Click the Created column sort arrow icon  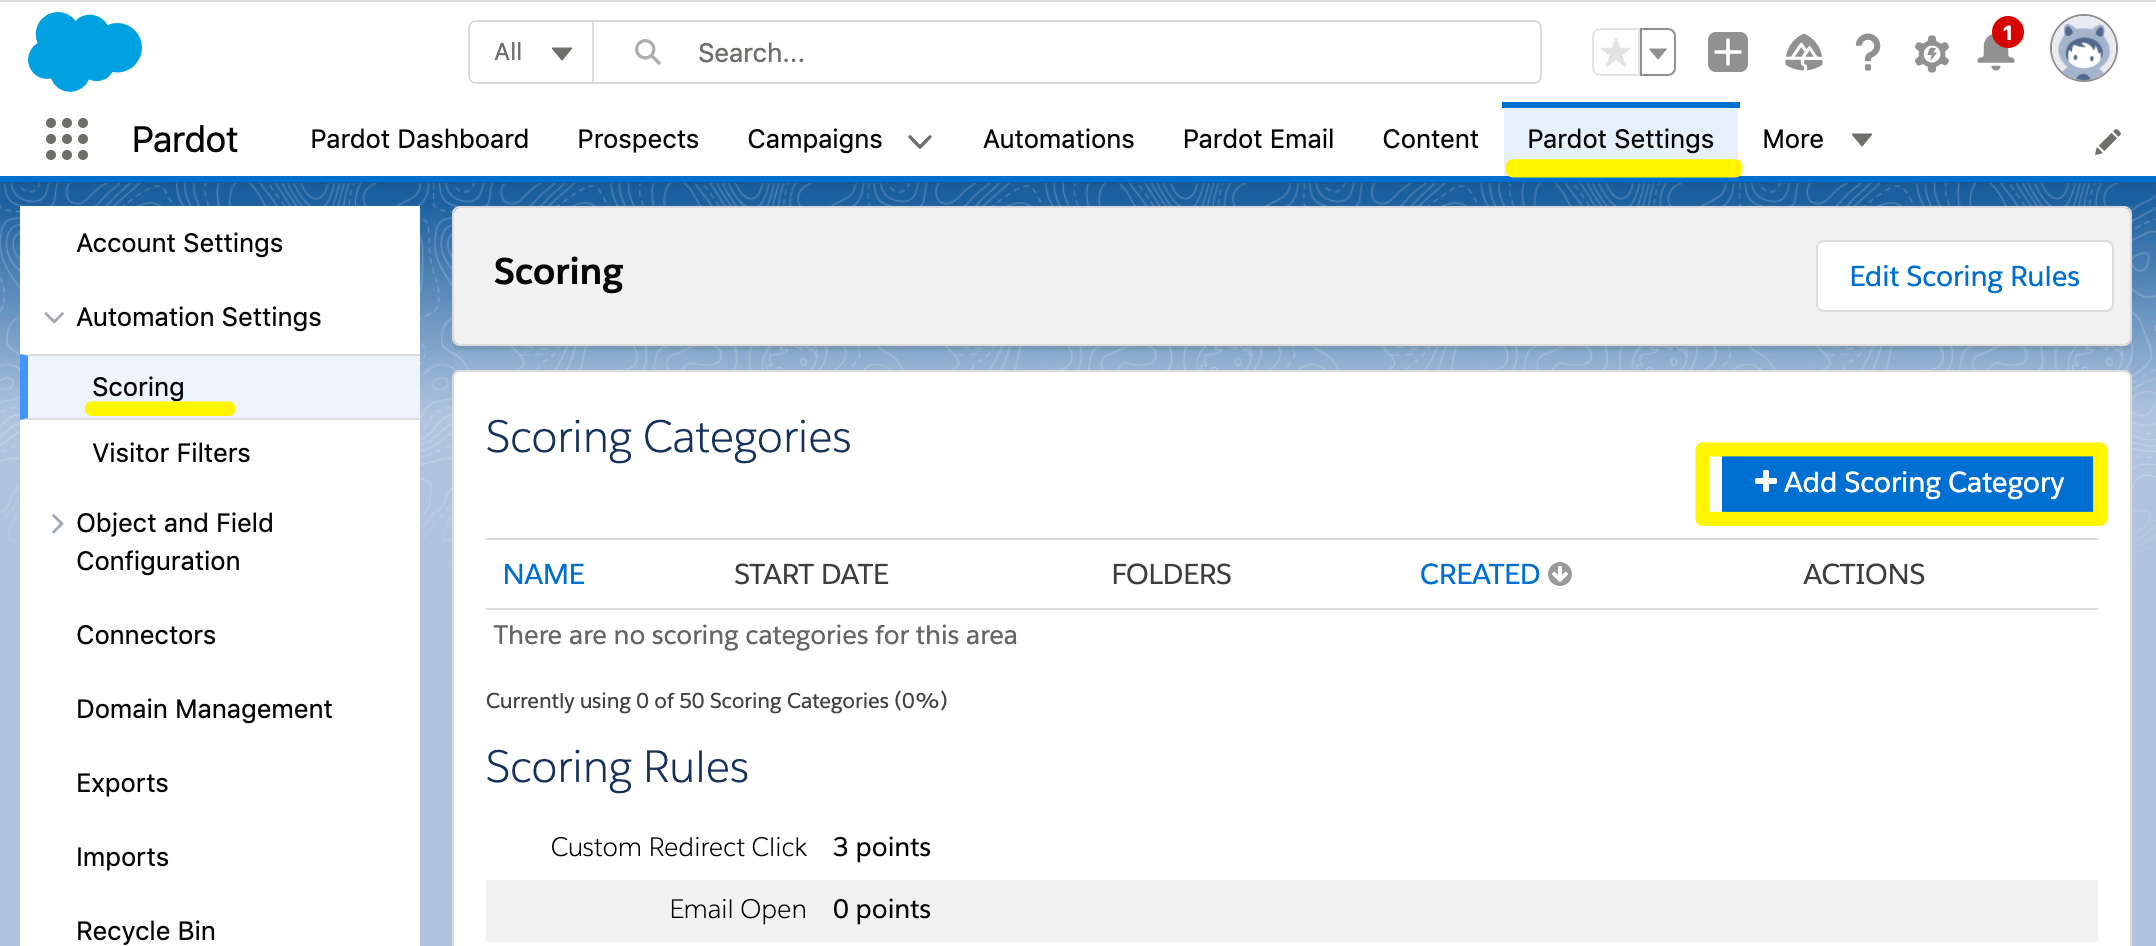pos(1560,574)
